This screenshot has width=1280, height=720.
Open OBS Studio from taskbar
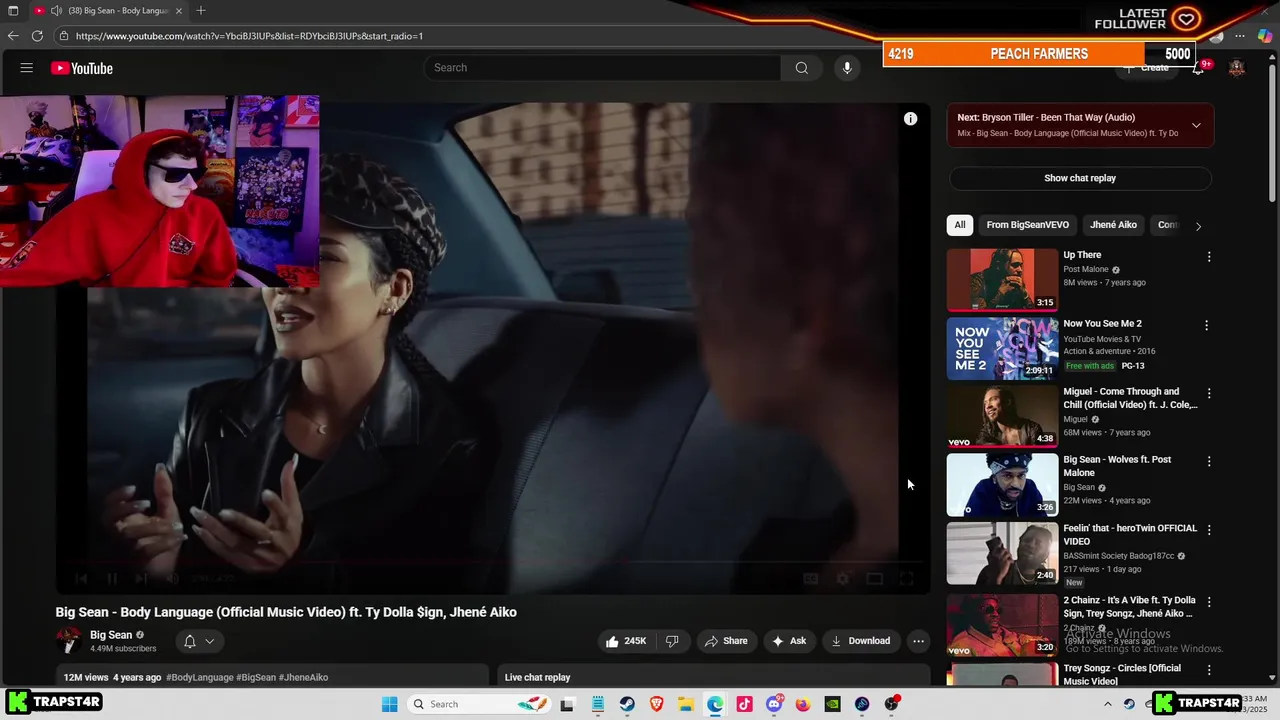891,704
